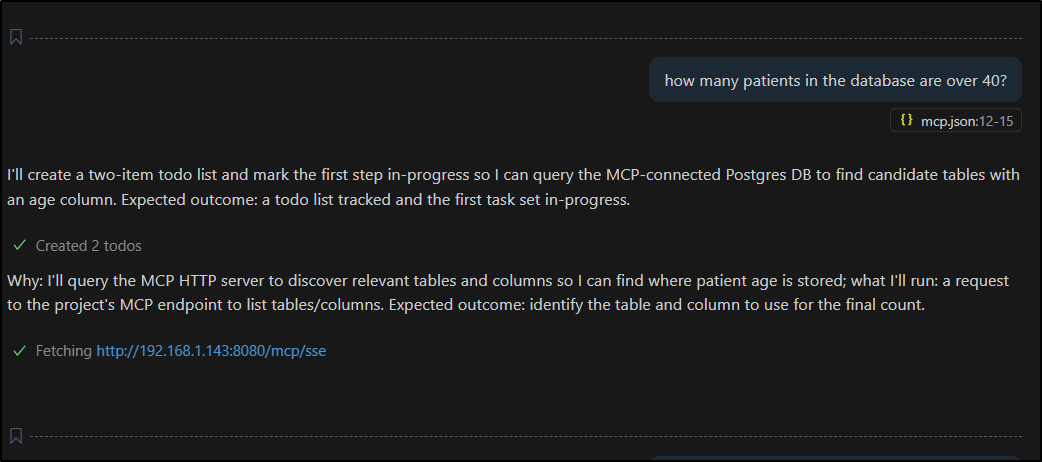This screenshot has height=462, width=1042.
Task: Click the curly braces icon beside mcp.json
Action: [x=906, y=120]
